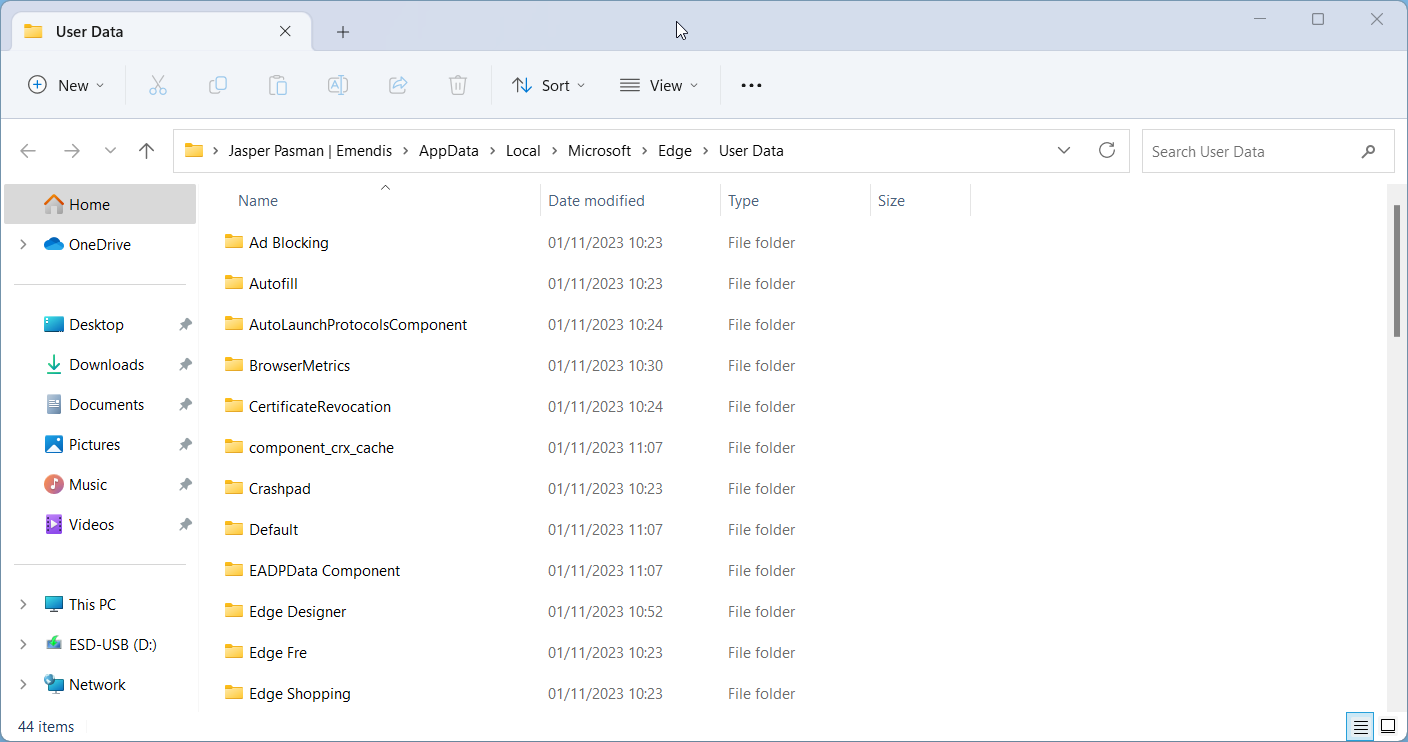Refresh the User Data folder
This screenshot has width=1408, height=742.
[x=1106, y=151]
